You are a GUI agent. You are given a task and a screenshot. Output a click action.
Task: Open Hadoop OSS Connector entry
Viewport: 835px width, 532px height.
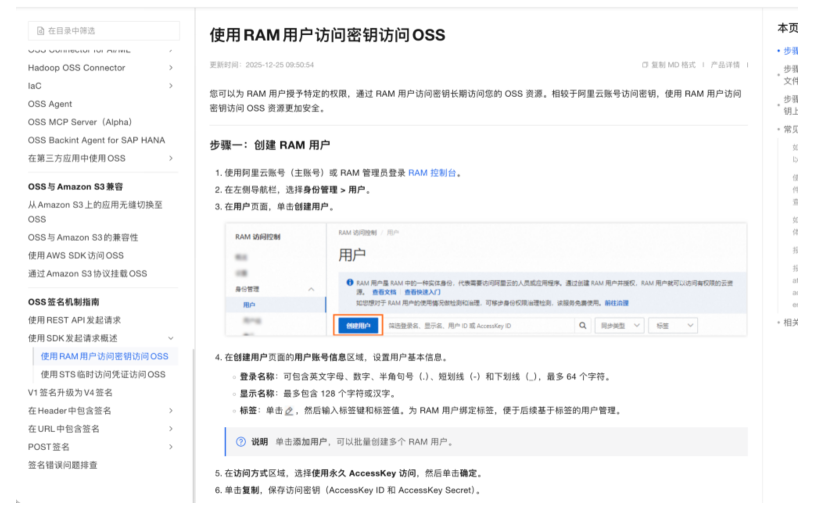77,68
